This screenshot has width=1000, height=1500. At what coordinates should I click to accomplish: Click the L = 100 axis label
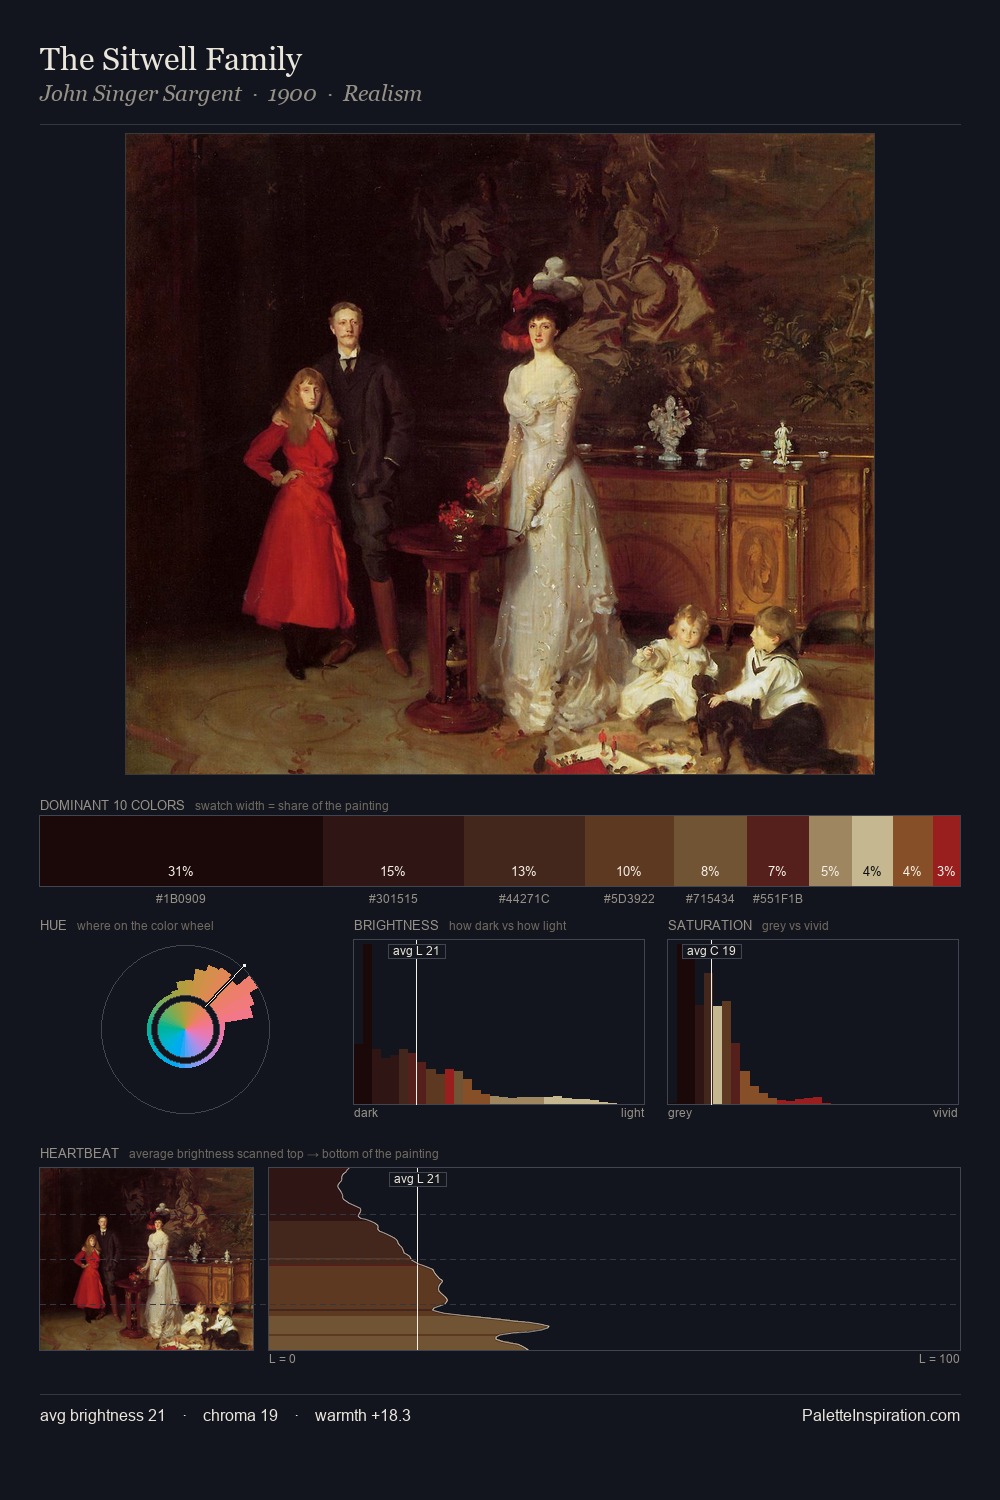pos(939,1359)
